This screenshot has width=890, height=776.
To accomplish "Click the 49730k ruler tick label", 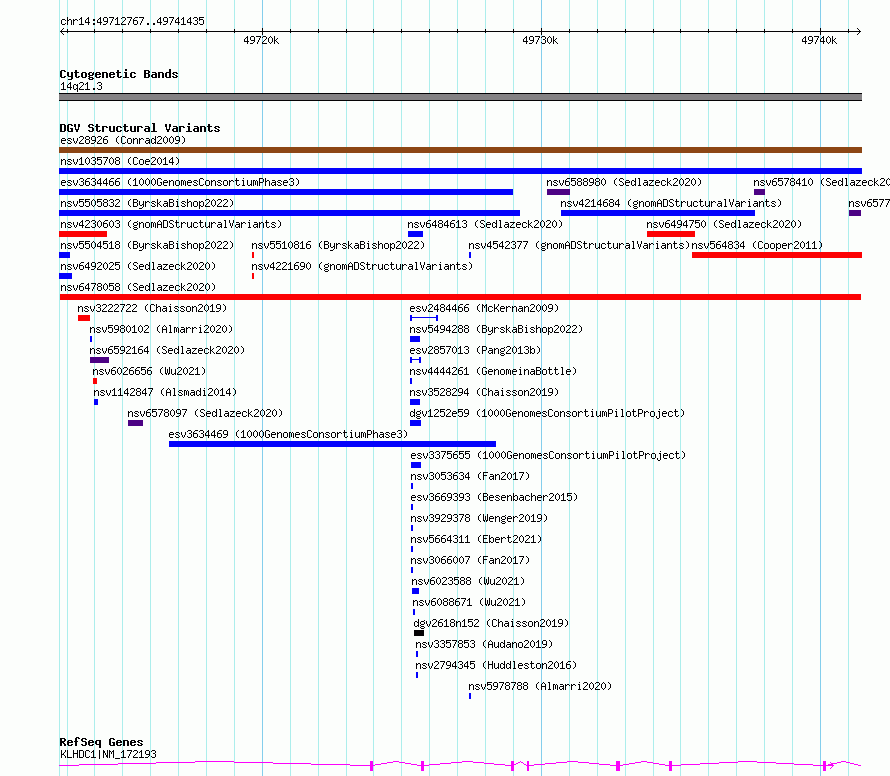I will (540, 40).
